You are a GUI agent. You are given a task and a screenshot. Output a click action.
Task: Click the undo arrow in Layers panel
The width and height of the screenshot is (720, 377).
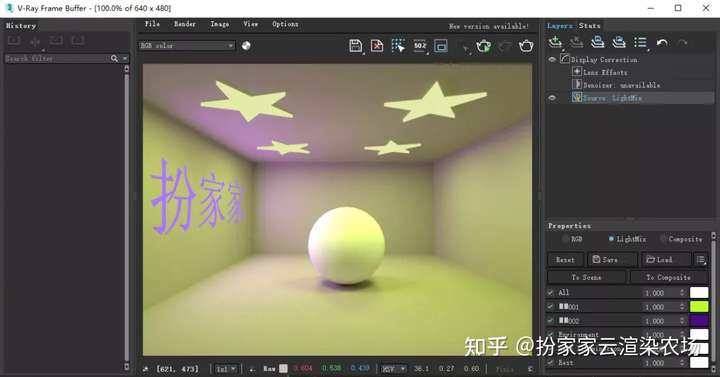(x=662, y=43)
